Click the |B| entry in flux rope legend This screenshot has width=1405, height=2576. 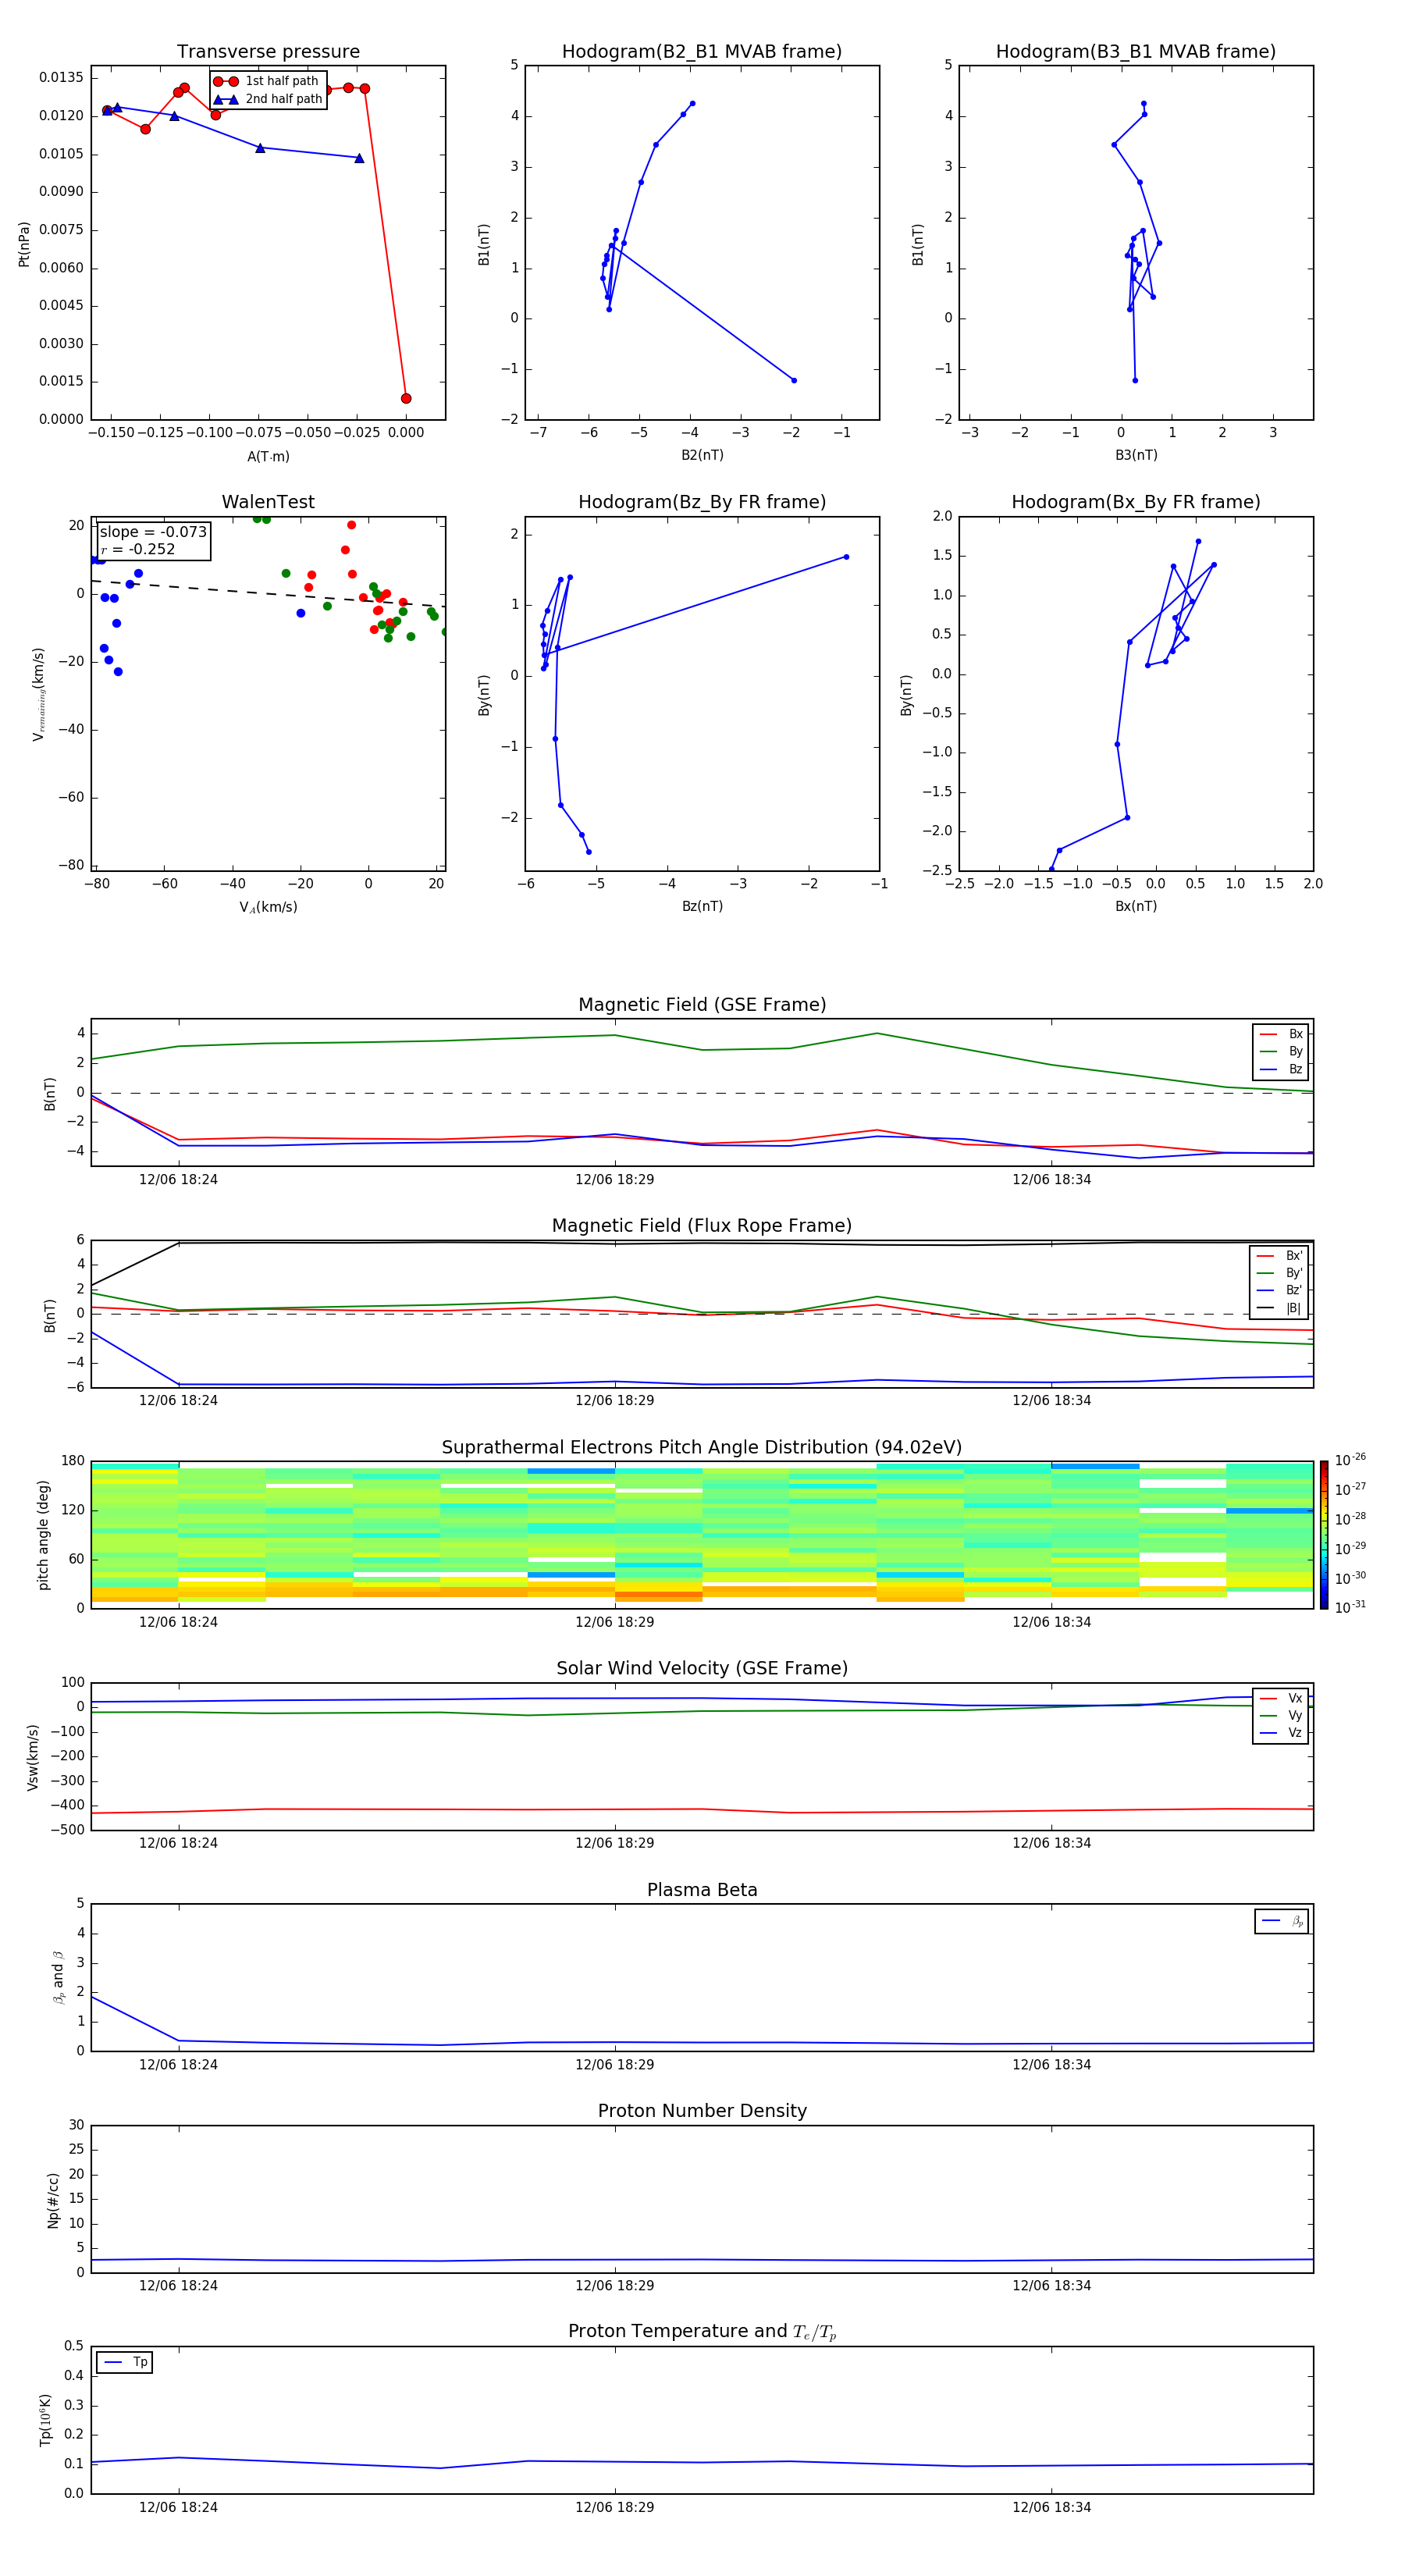(x=1280, y=1308)
